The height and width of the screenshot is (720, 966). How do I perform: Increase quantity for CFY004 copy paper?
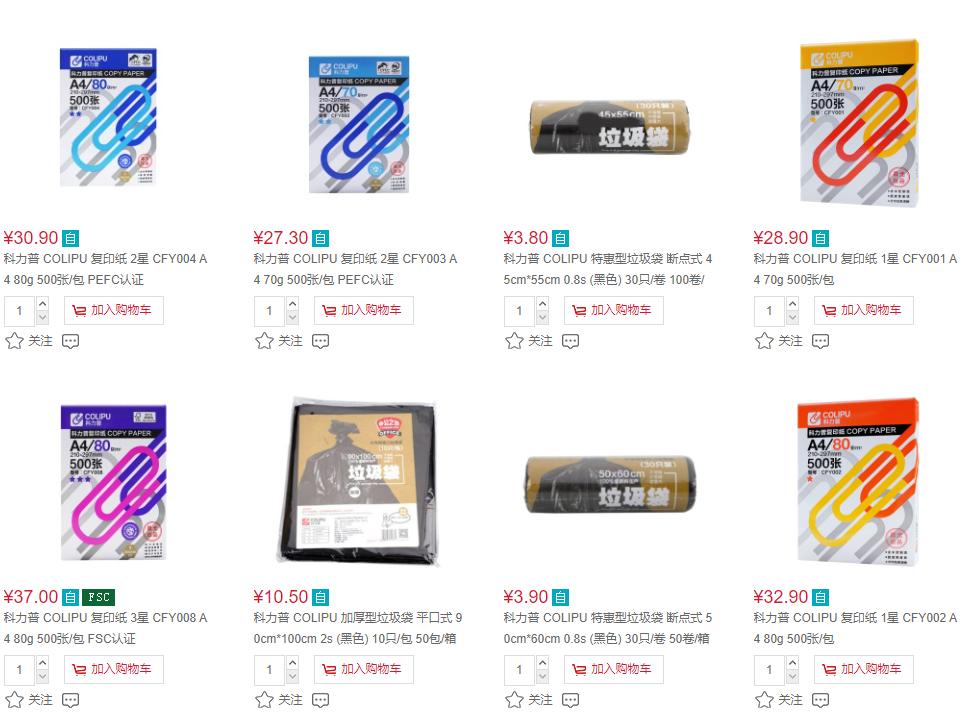(43, 304)
